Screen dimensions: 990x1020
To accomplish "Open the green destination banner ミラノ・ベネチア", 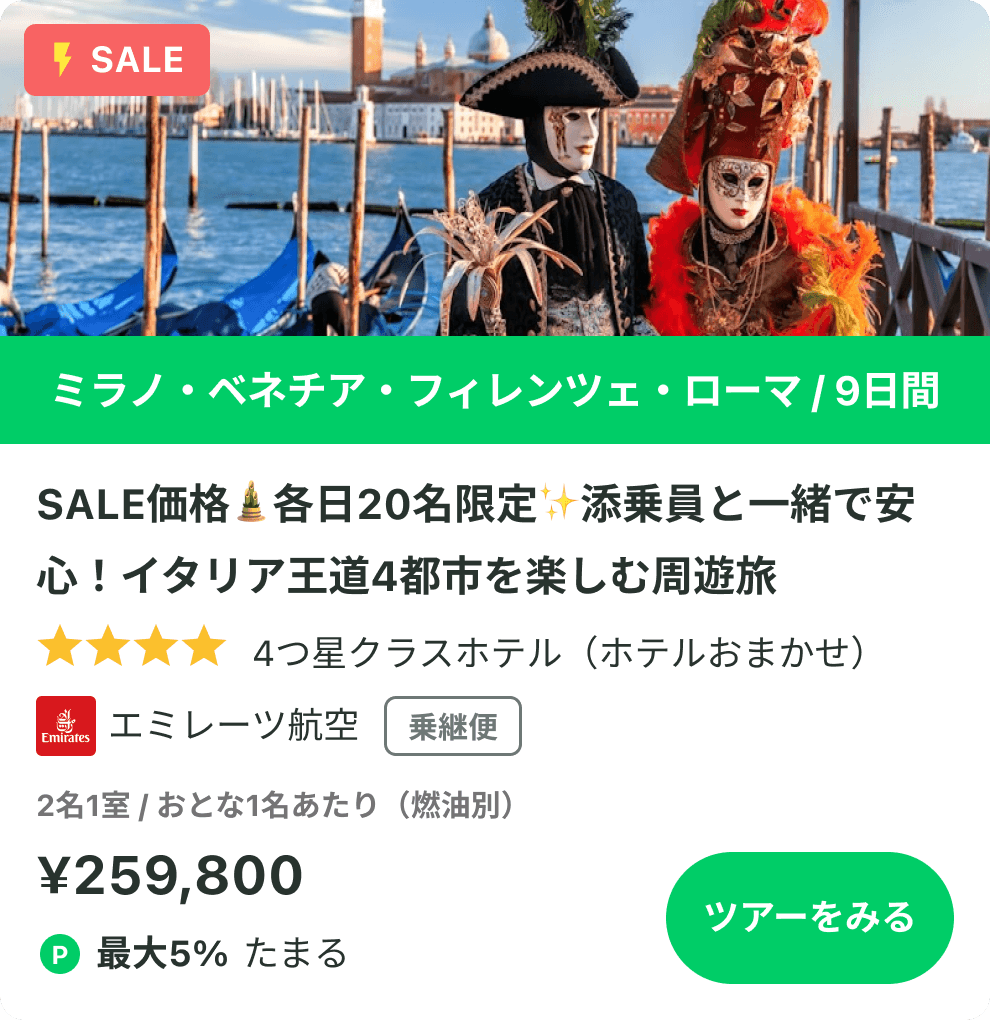I will pos(495,390).
